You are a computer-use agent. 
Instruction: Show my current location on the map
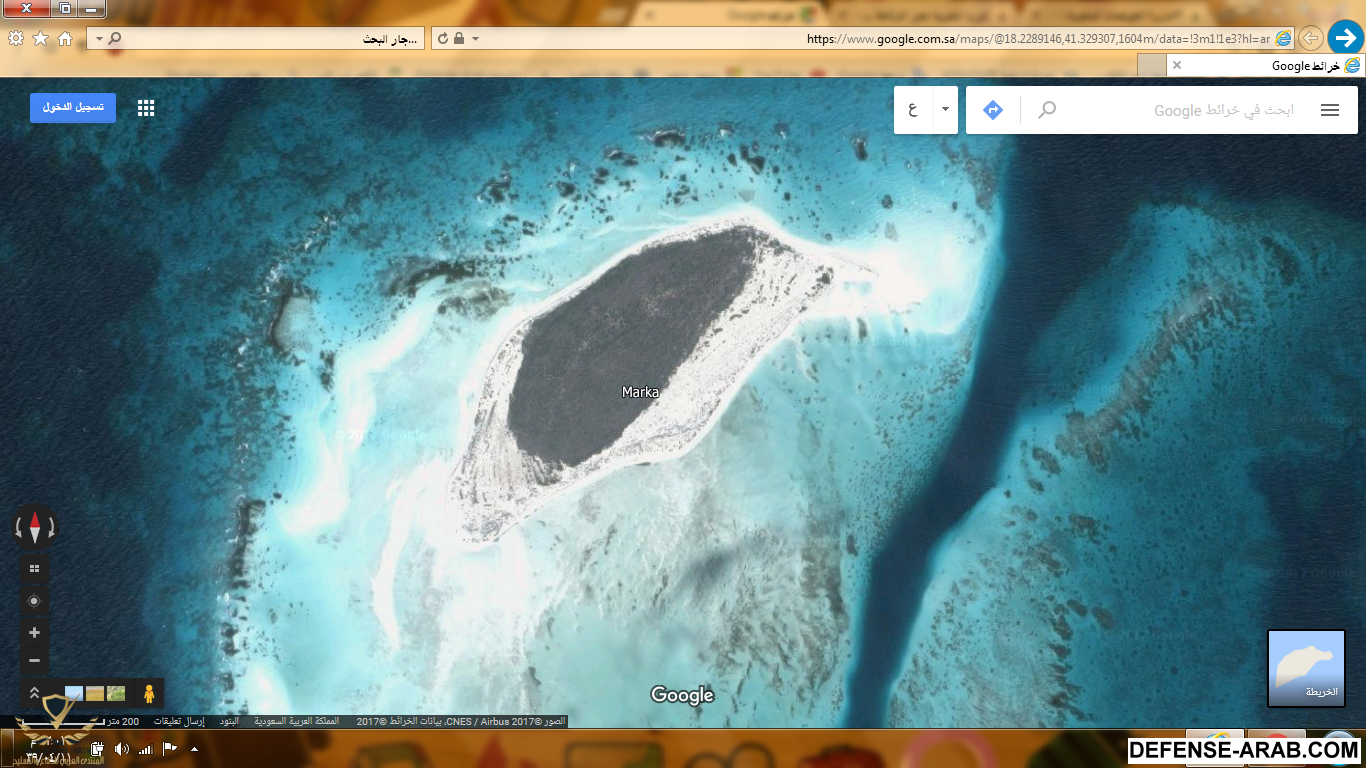34,601
